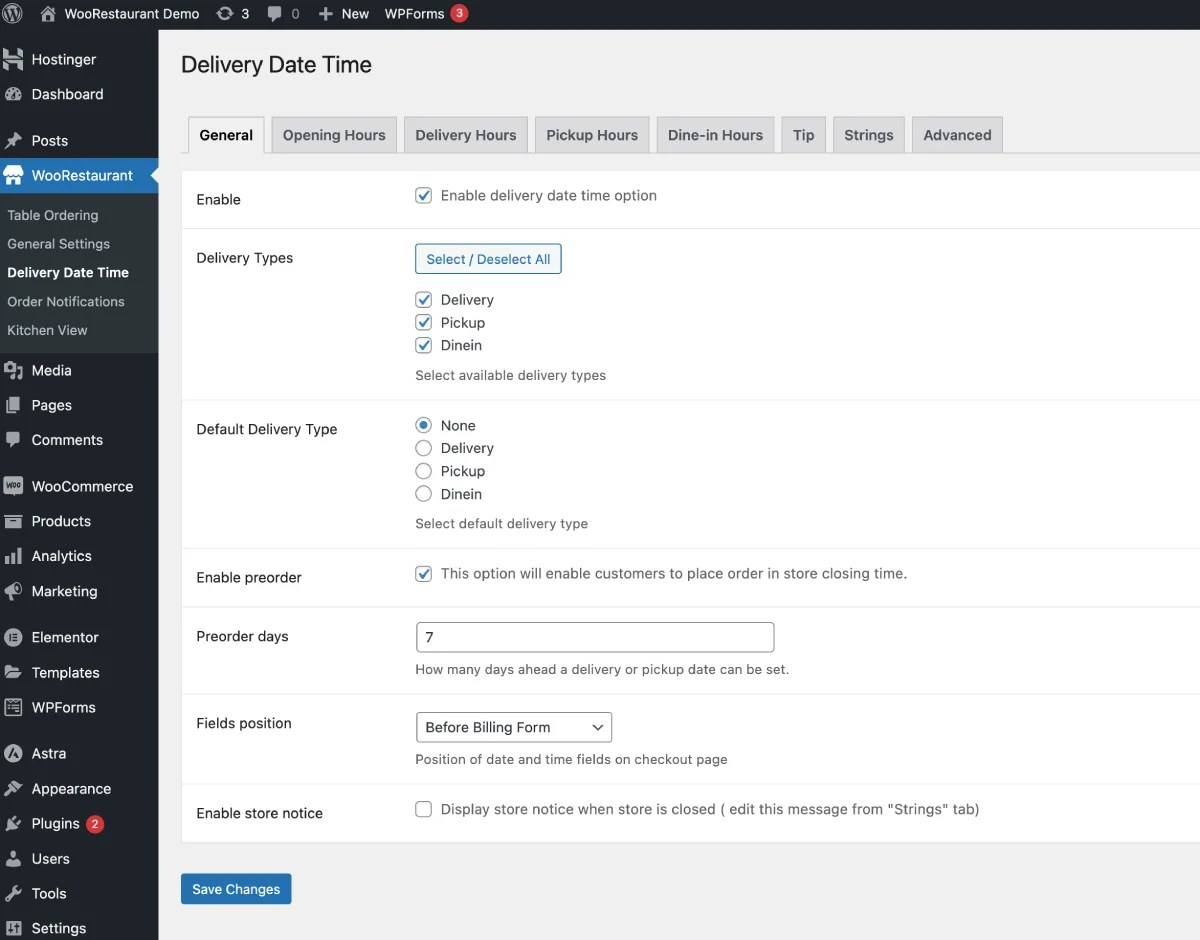Select the Elementor sidebar icon
The width and height of the screenshot is (1200, 940).
(66, 637)
